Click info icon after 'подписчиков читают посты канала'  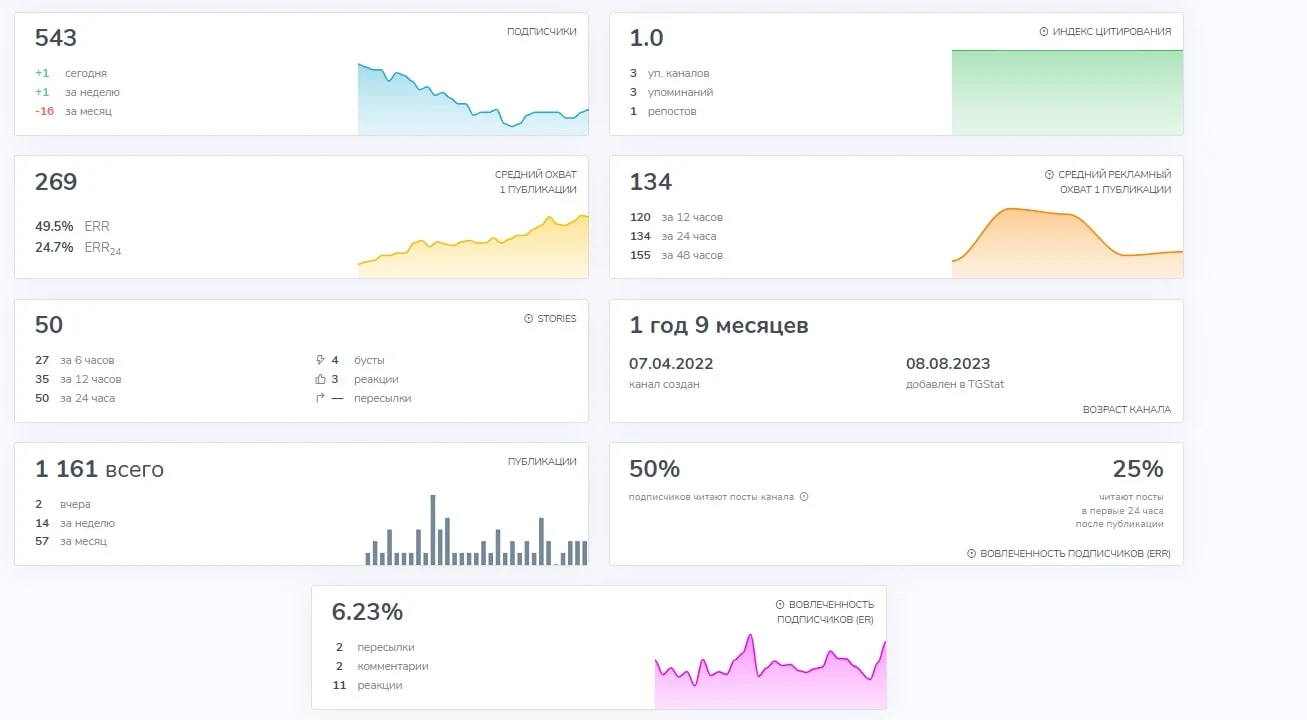pos(804,496)
